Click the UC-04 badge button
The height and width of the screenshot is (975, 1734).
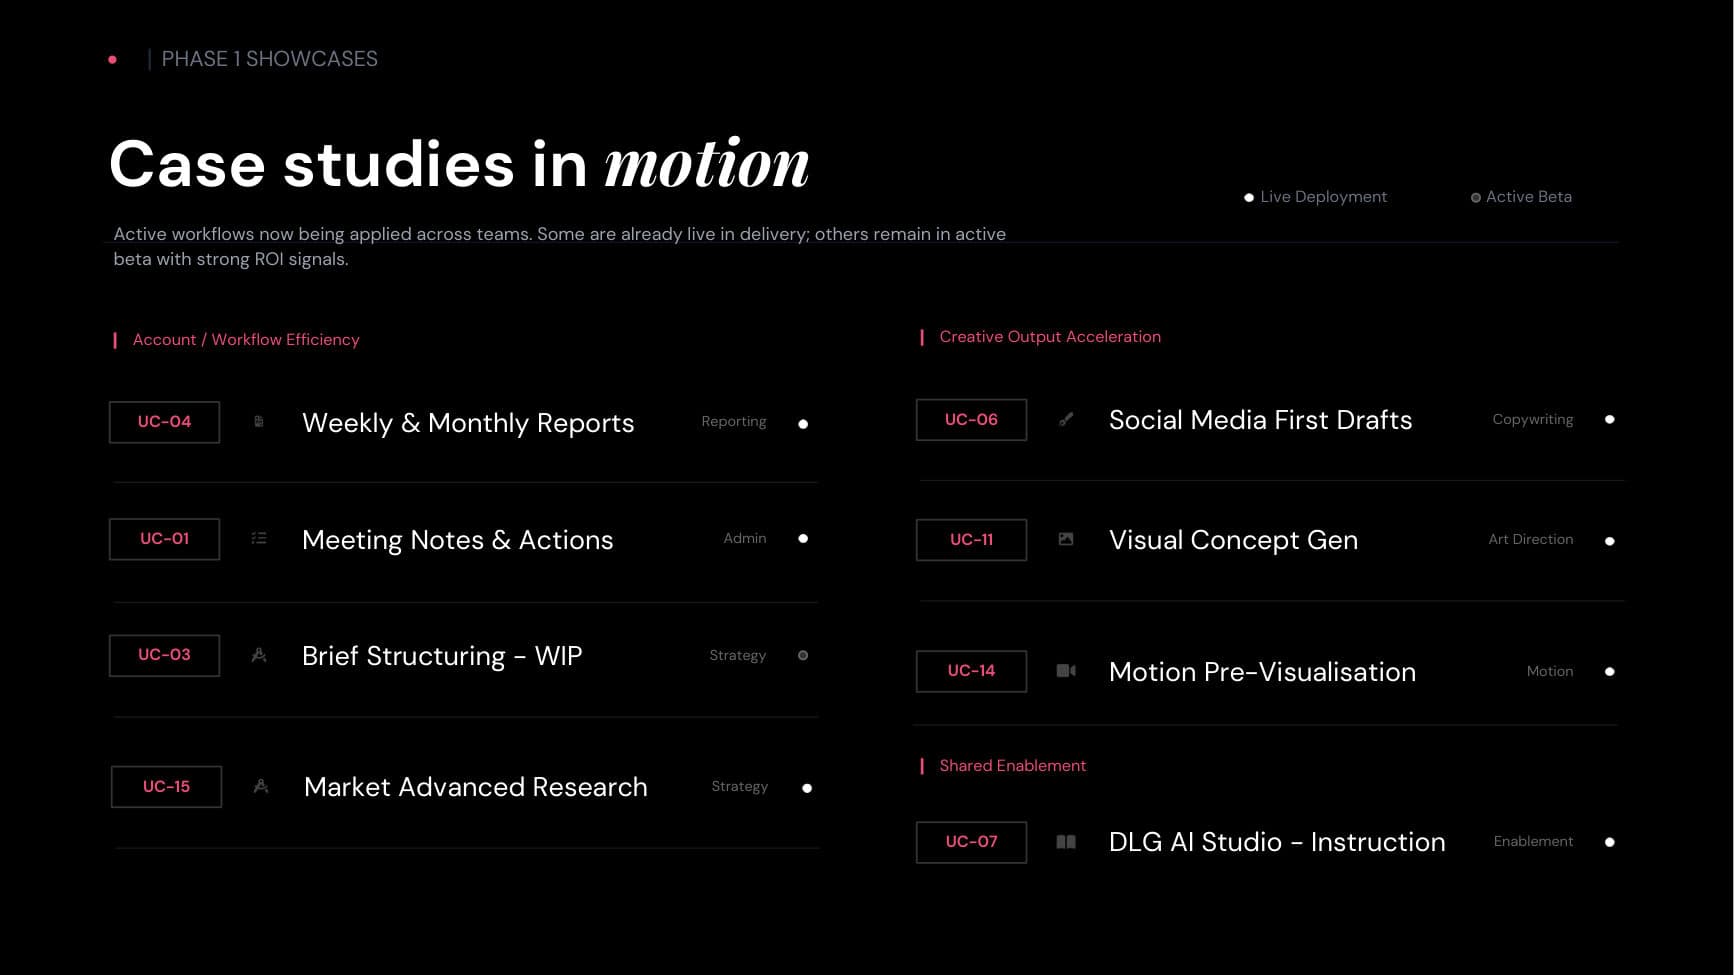click(x=164, y=422)
